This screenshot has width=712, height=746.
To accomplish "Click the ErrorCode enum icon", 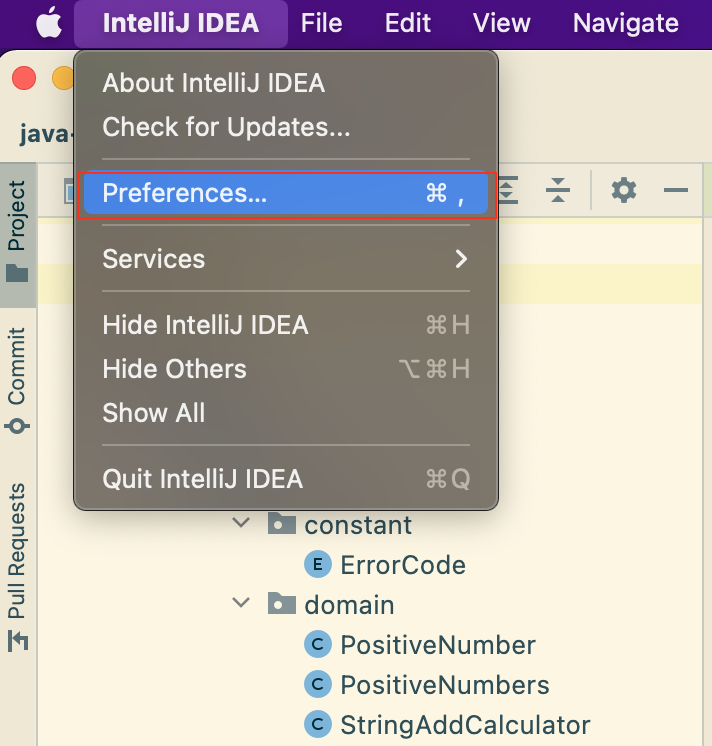I will tap(318, 565).
